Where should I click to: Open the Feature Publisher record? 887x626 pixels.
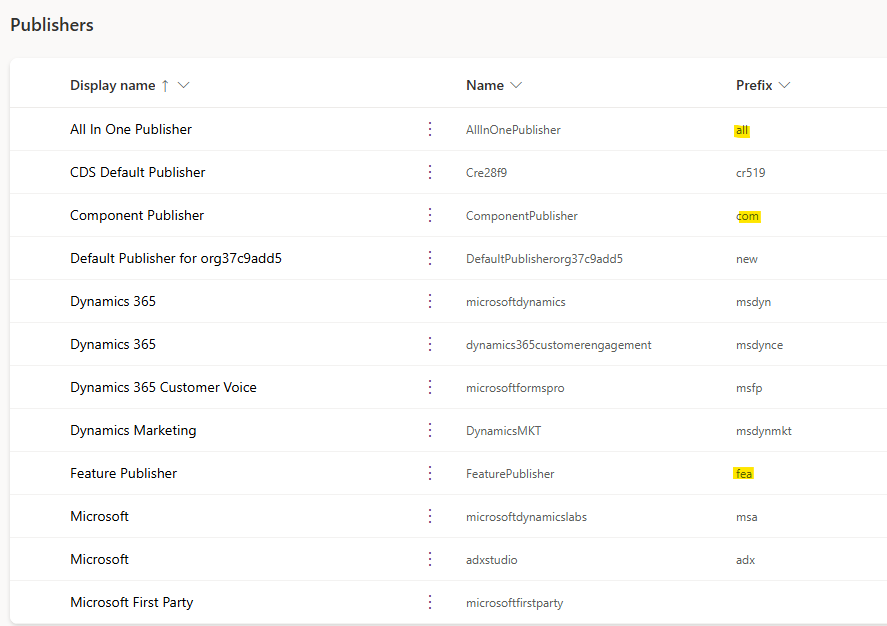123,473
